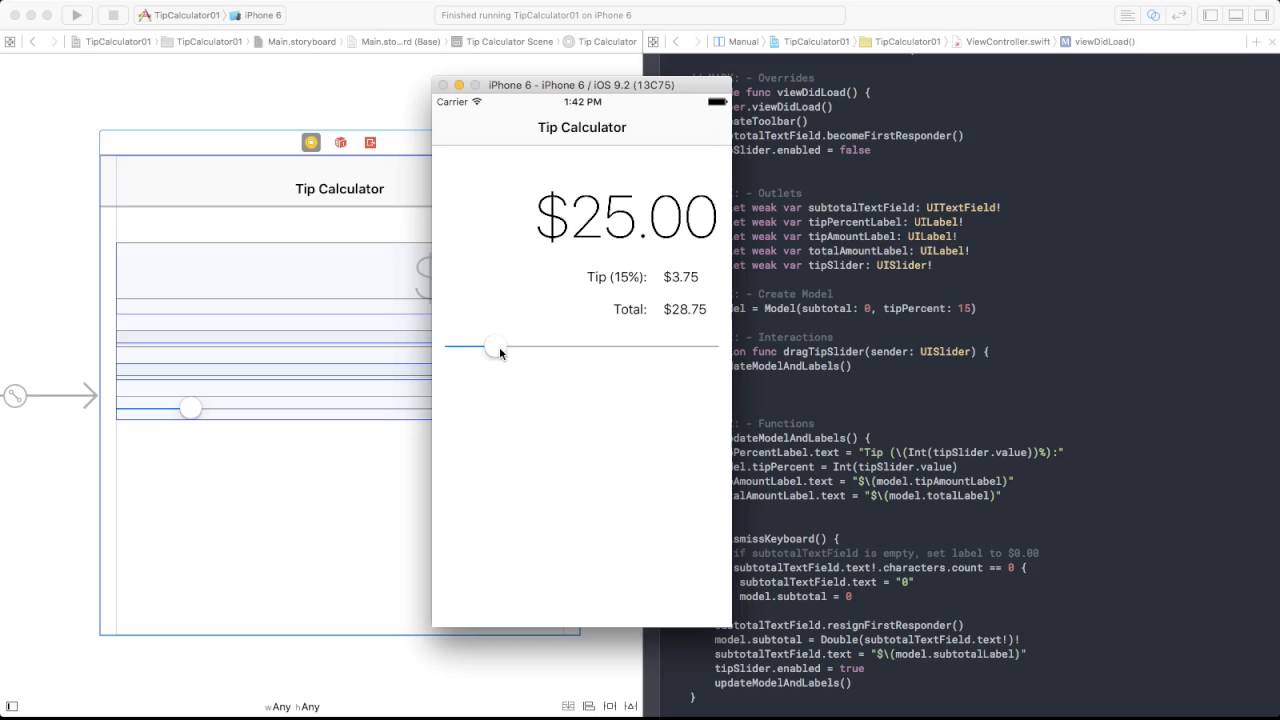Click the Total: label in simulator
This screenshot has height=720, width=1280.
pyautogui.click(x=630, y=310)
